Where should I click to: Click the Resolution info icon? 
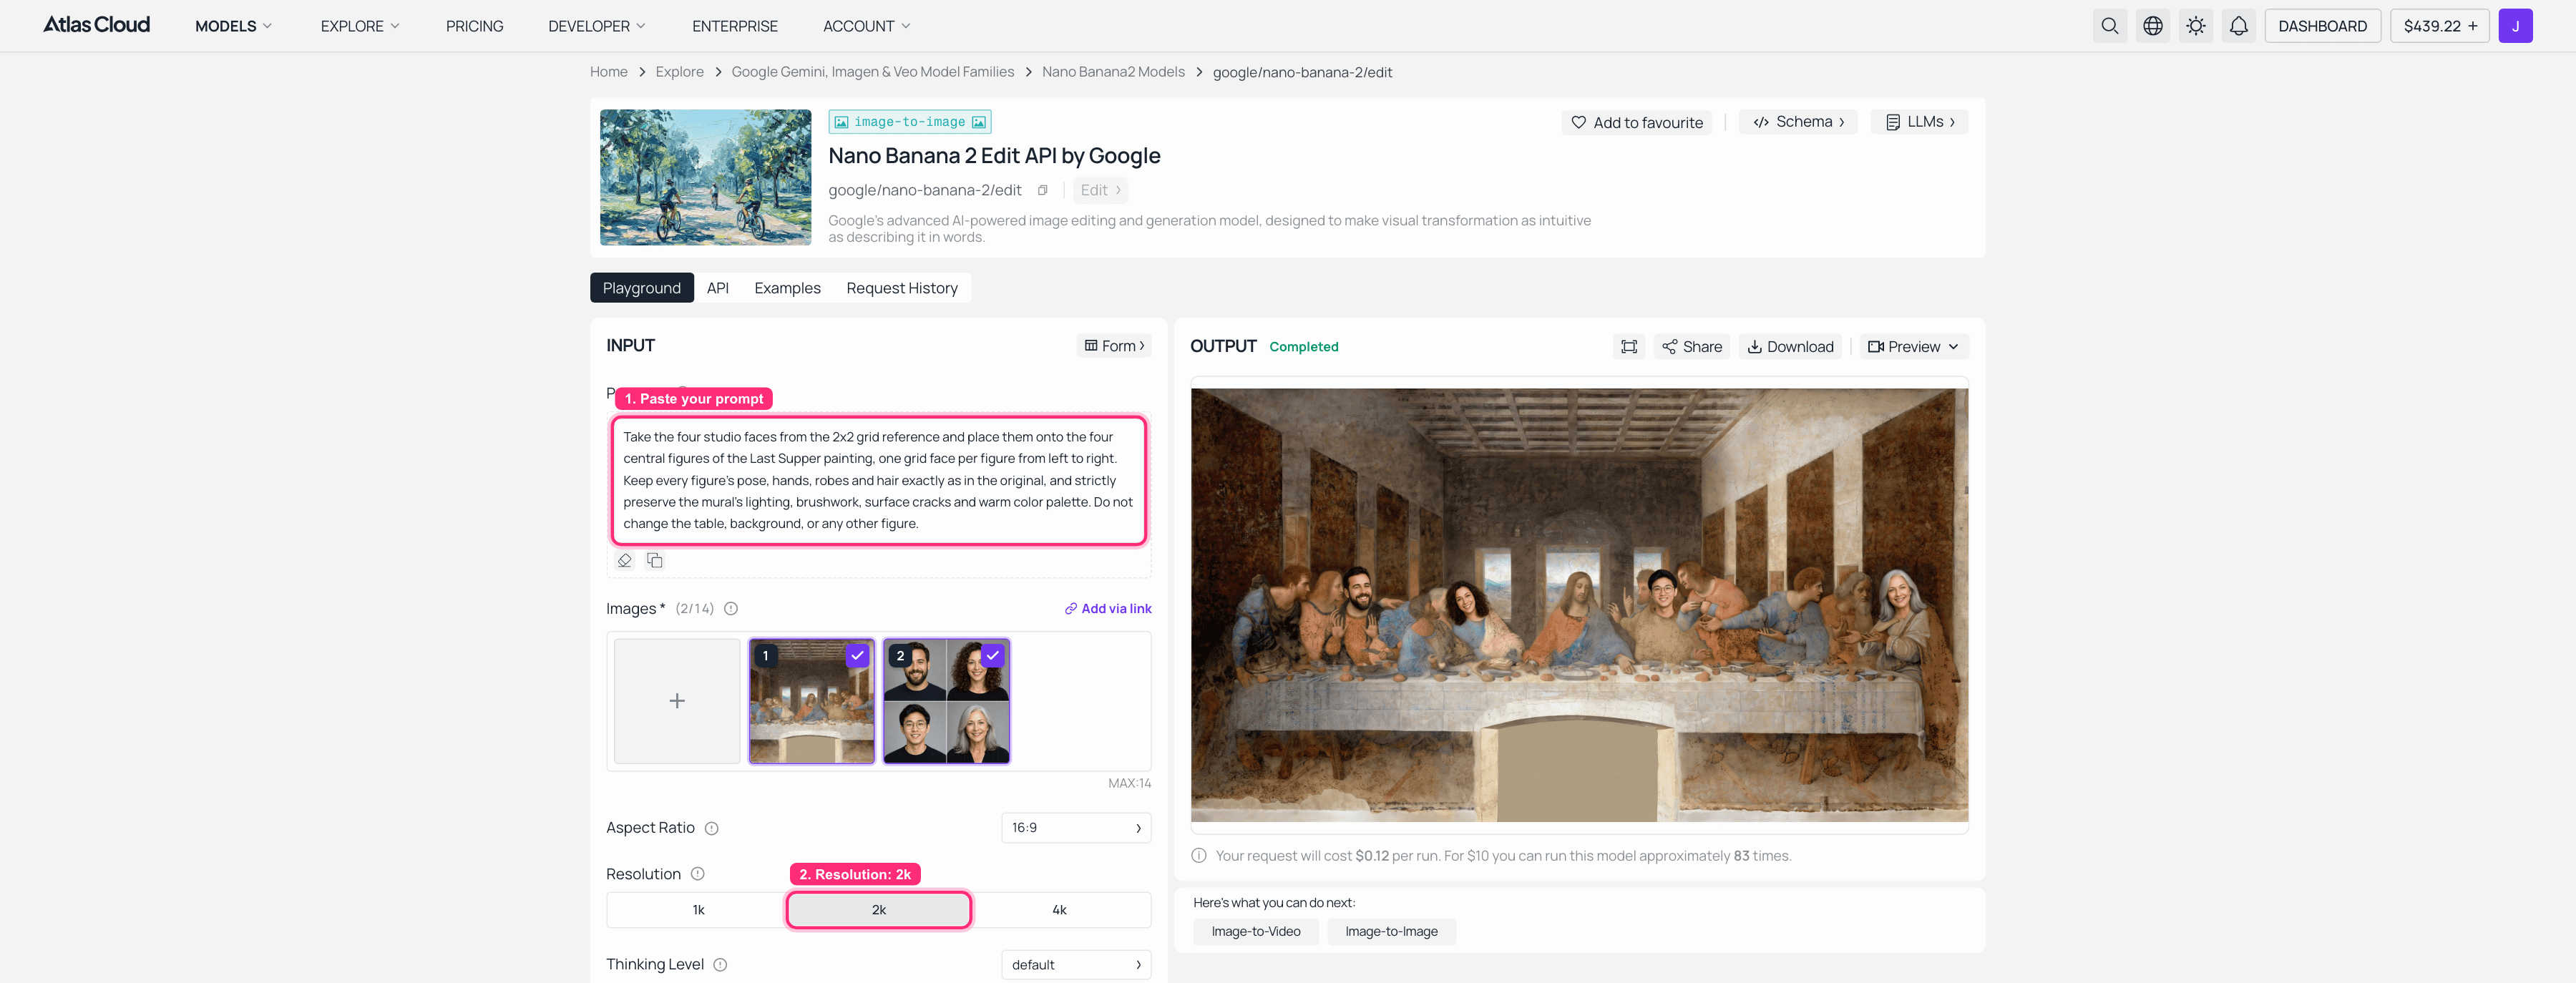697,874
